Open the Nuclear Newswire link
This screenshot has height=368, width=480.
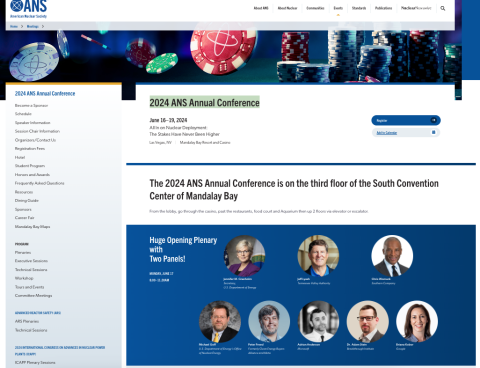416,8
